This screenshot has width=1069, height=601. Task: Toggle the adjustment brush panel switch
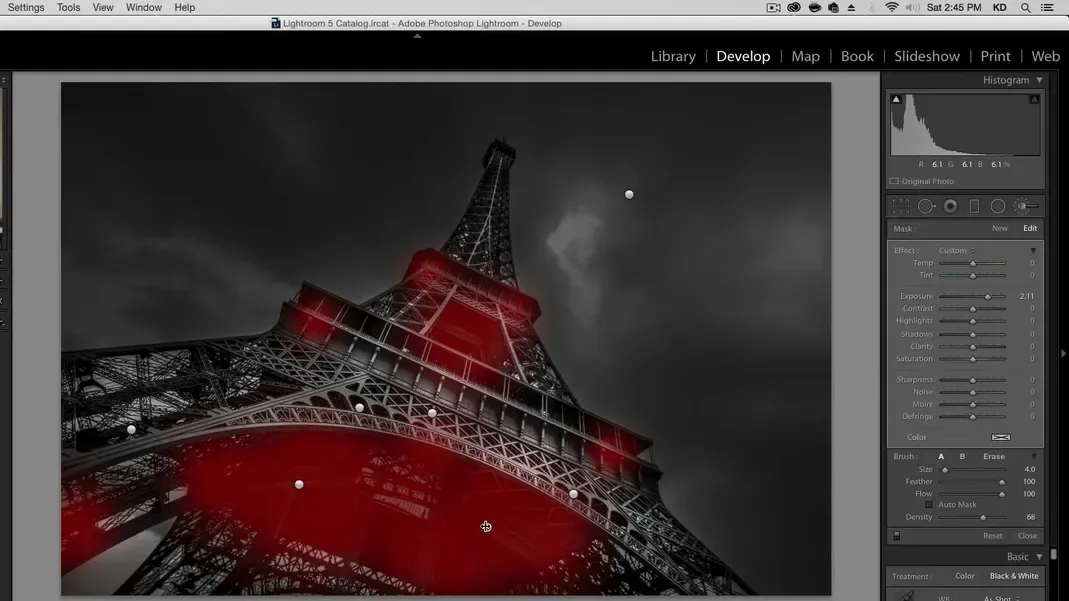point(896,536)
